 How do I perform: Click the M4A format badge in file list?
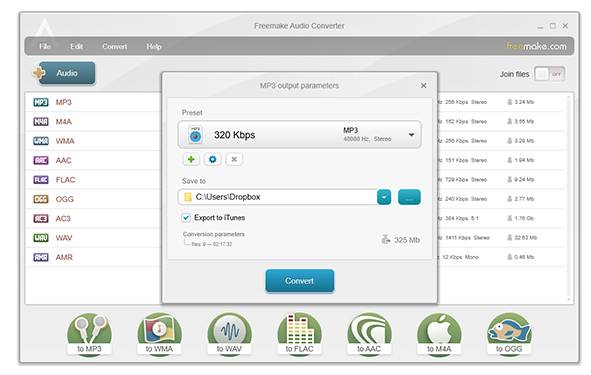(x=41, y=122)
